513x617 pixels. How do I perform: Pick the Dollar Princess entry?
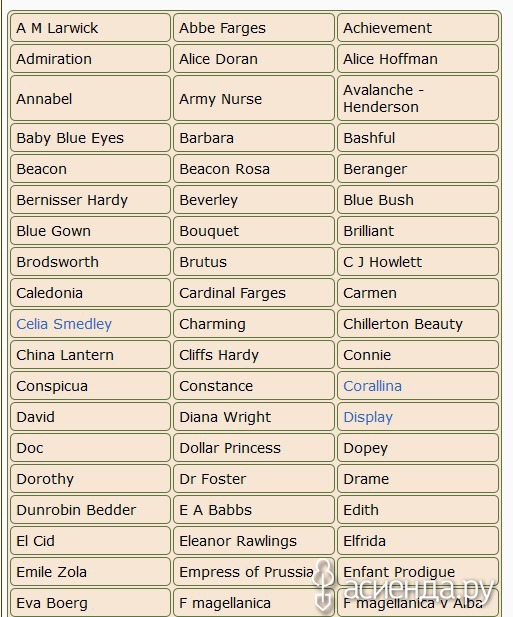254,448
